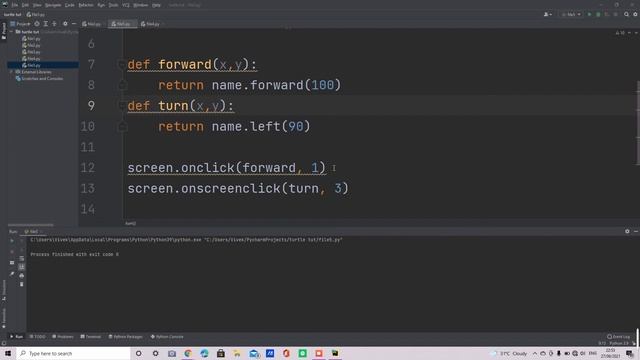Click the user account icon in toolbar

(547, 14)
